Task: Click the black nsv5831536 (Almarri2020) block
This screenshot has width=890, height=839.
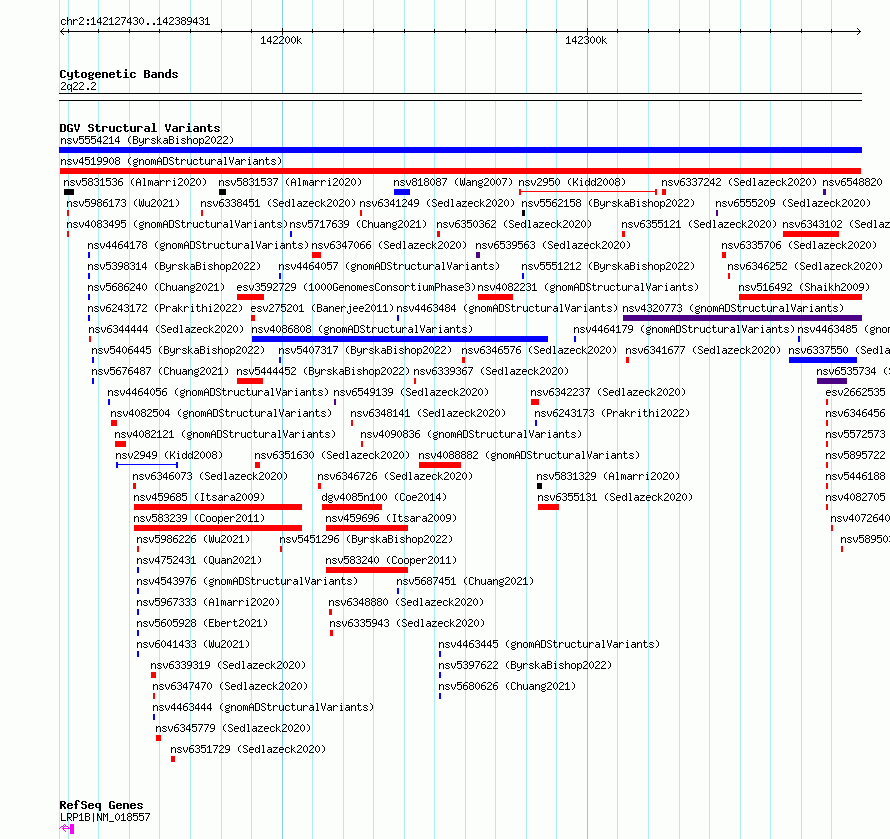Action: [69, 192]
